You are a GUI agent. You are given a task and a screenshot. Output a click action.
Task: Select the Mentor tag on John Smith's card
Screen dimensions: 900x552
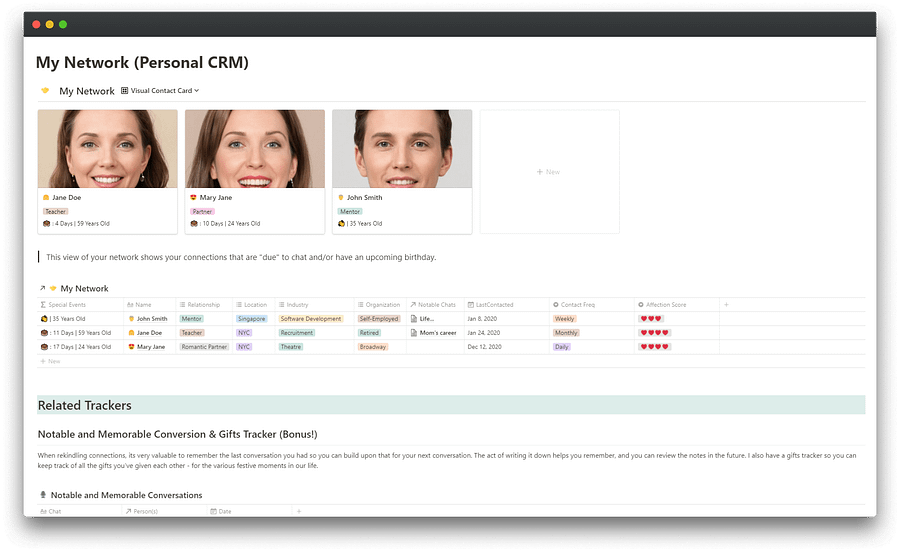(350, 211)
